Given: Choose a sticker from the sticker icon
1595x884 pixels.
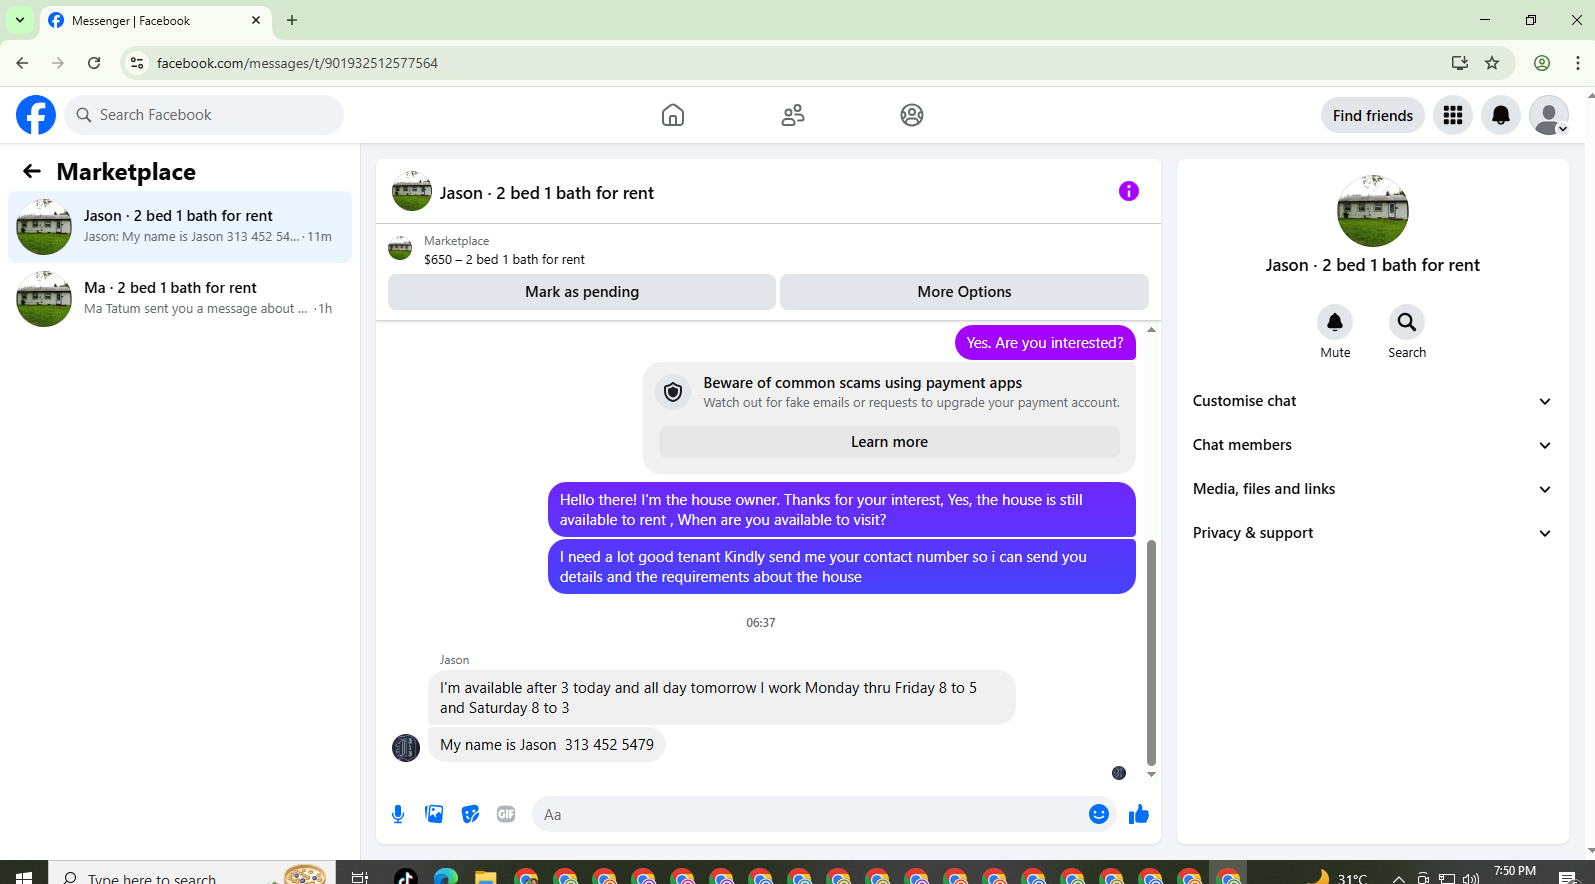Looking at the screenshot, I should [470, 814].
